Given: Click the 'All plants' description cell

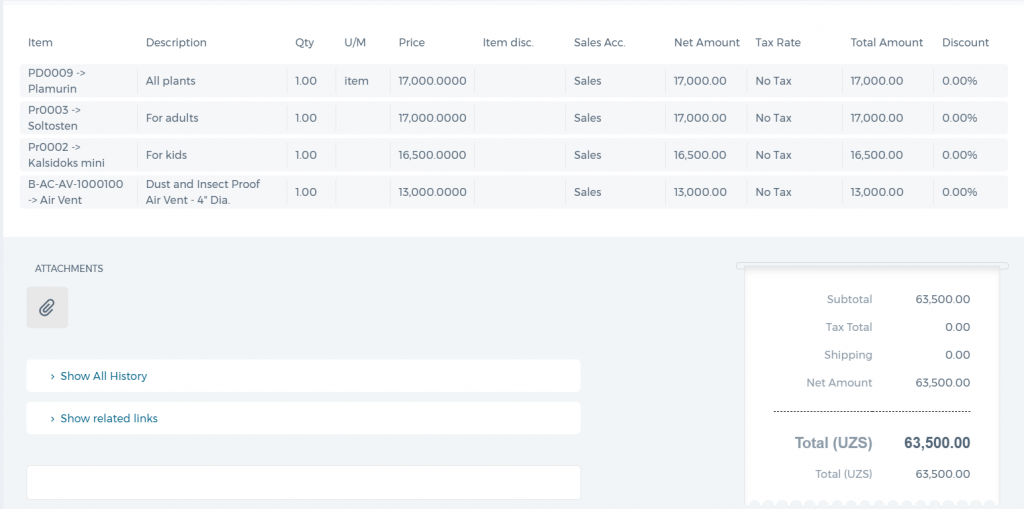Looking at the screenshot, I should (212, 81).
